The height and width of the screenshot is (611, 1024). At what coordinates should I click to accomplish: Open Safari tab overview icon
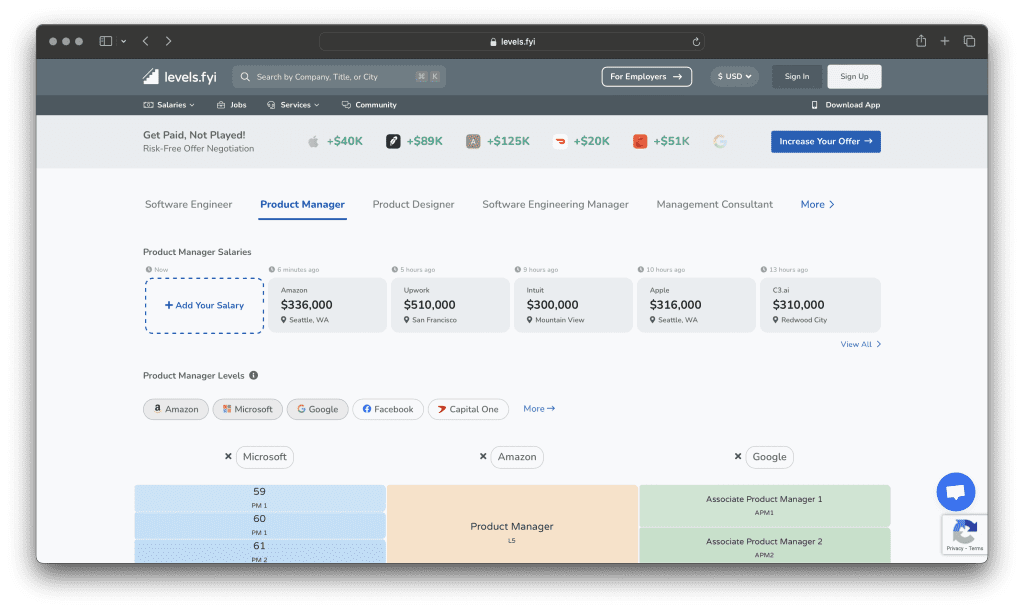coord(969,41)
